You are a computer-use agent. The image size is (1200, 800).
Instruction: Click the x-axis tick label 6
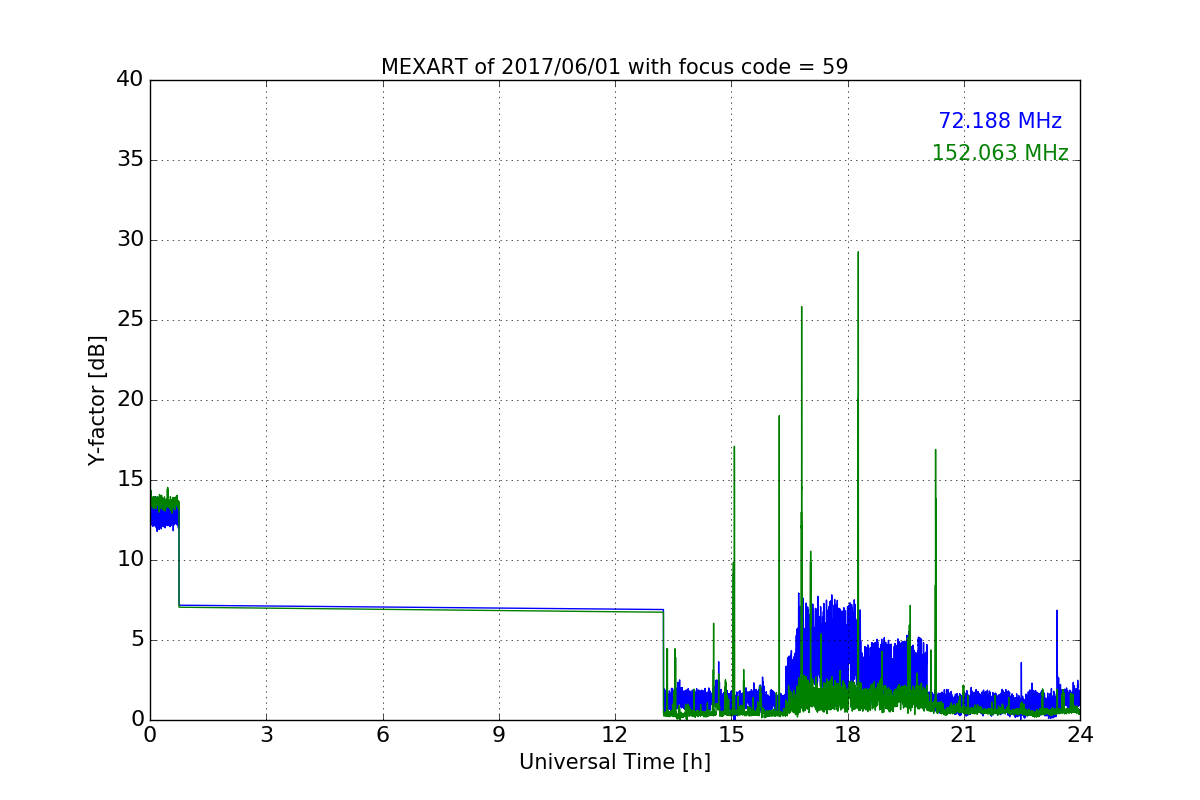[x=382, y=735]
